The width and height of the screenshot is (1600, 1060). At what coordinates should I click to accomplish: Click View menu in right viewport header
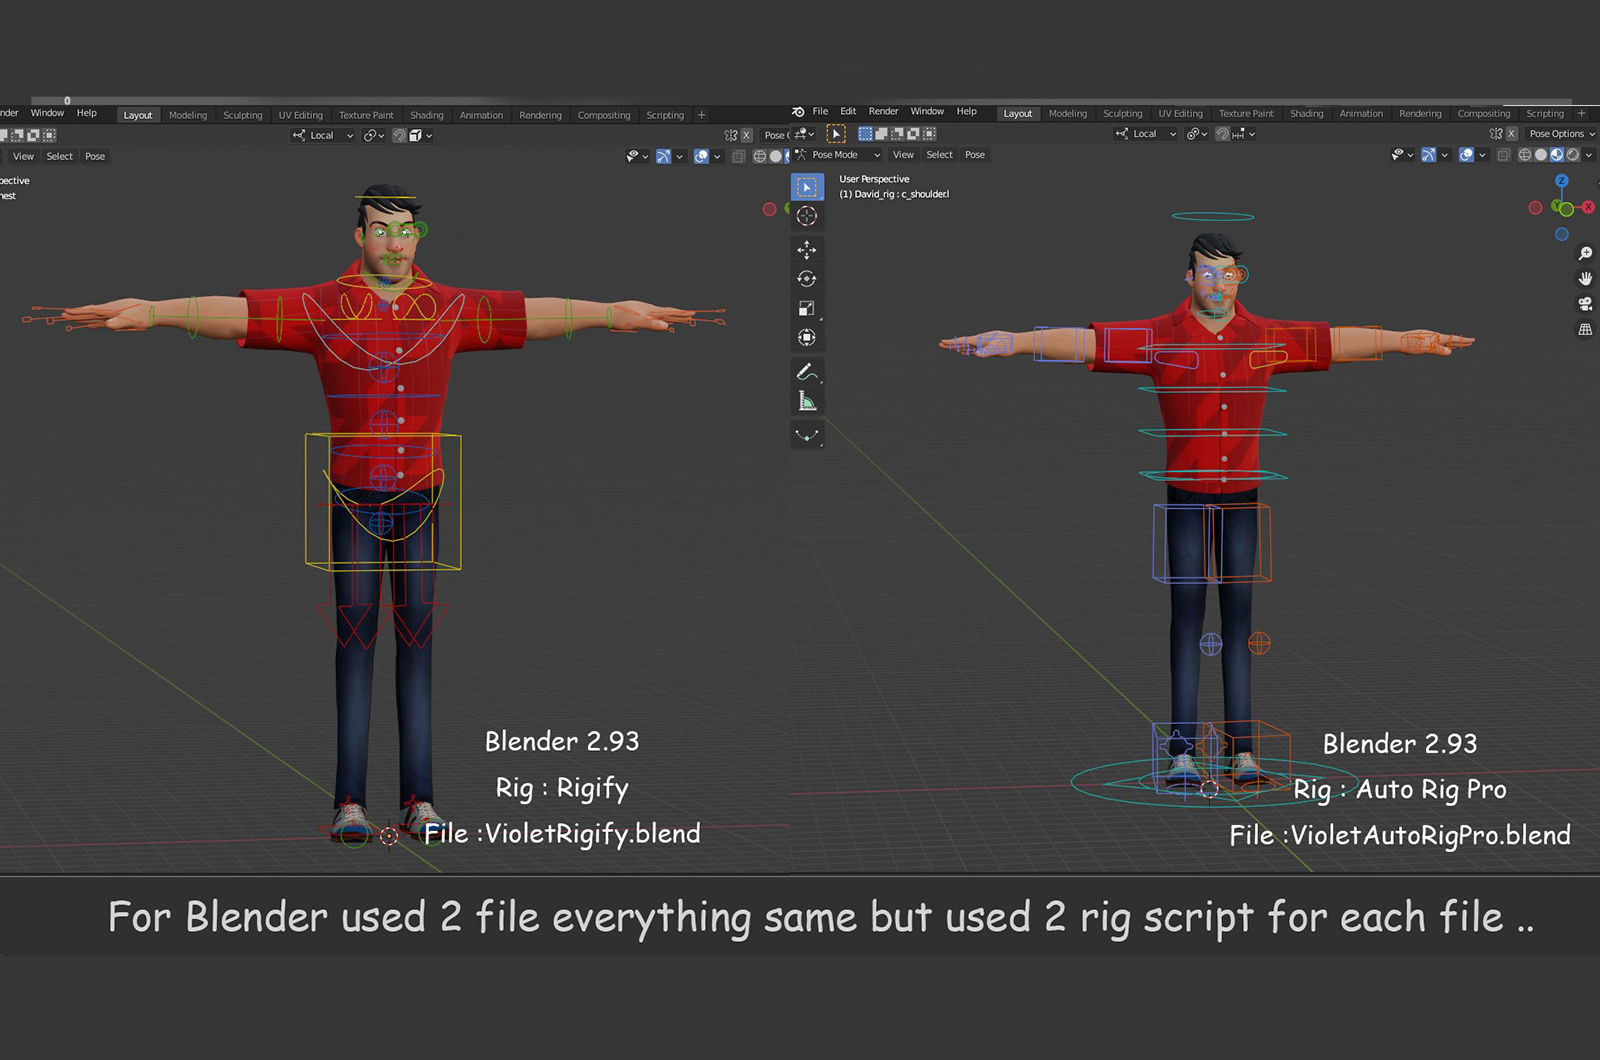point(903,155)
